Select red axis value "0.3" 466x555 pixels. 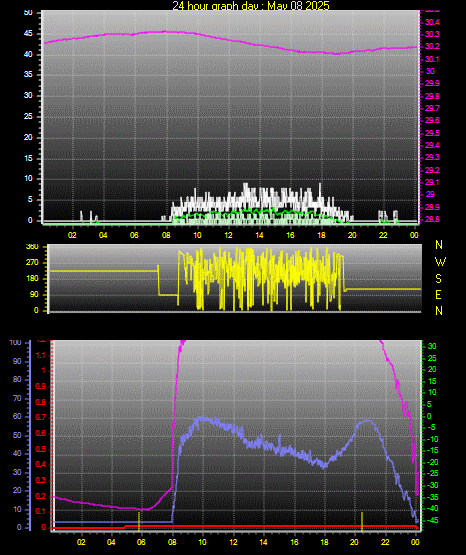point(41,480)
